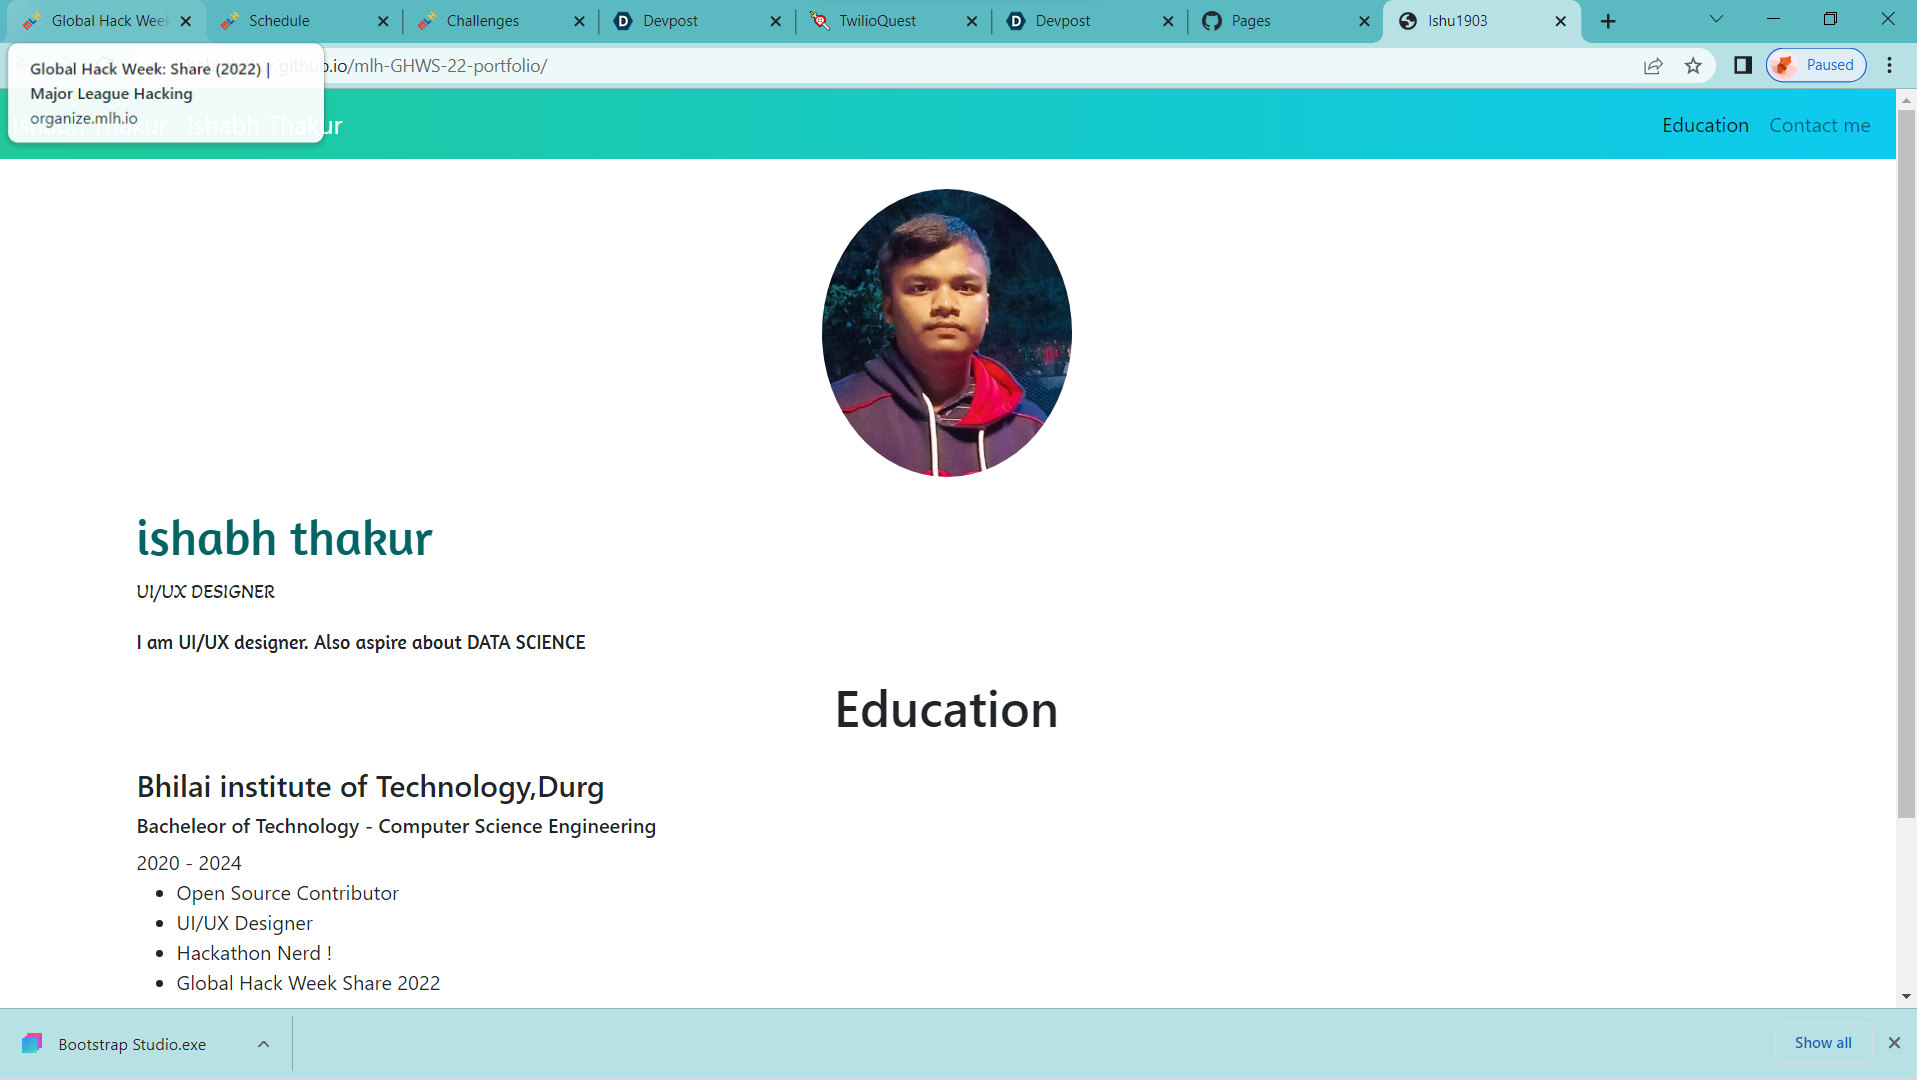Click Open Source Contributor list item
The width and height of the screenshot is (1917, 1080).
(288, 893)
